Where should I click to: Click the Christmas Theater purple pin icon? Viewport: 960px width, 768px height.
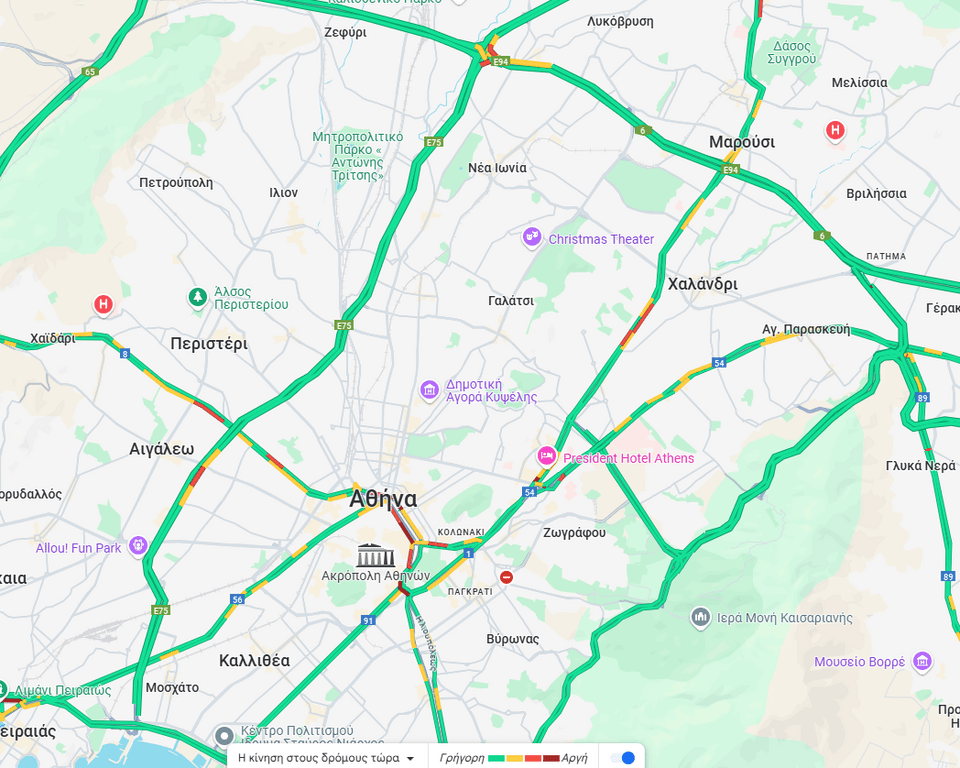pos(531,238)
